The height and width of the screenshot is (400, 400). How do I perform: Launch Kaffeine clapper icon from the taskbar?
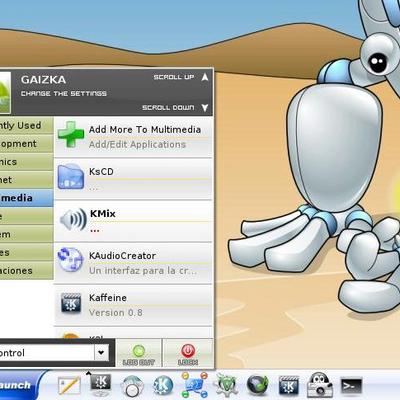pos(289,386)
